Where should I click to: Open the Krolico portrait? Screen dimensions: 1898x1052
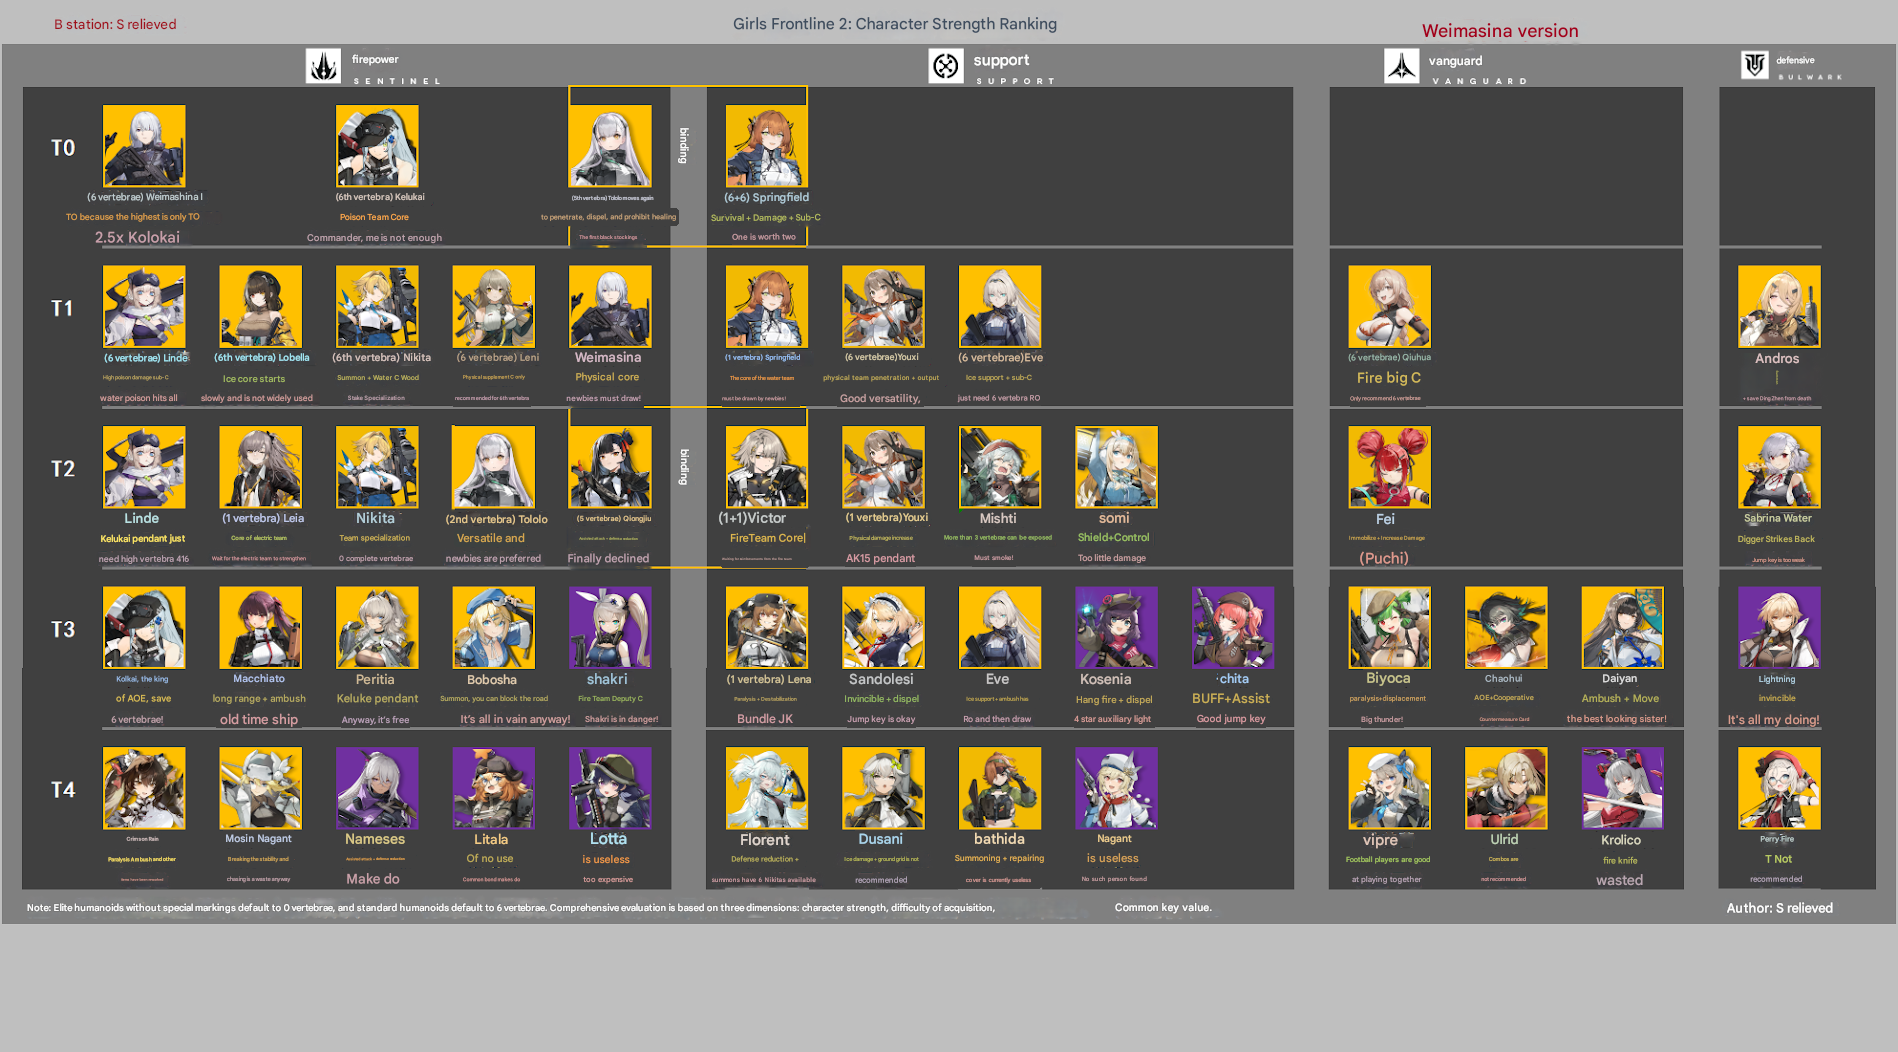click(x=1622, y=788)
